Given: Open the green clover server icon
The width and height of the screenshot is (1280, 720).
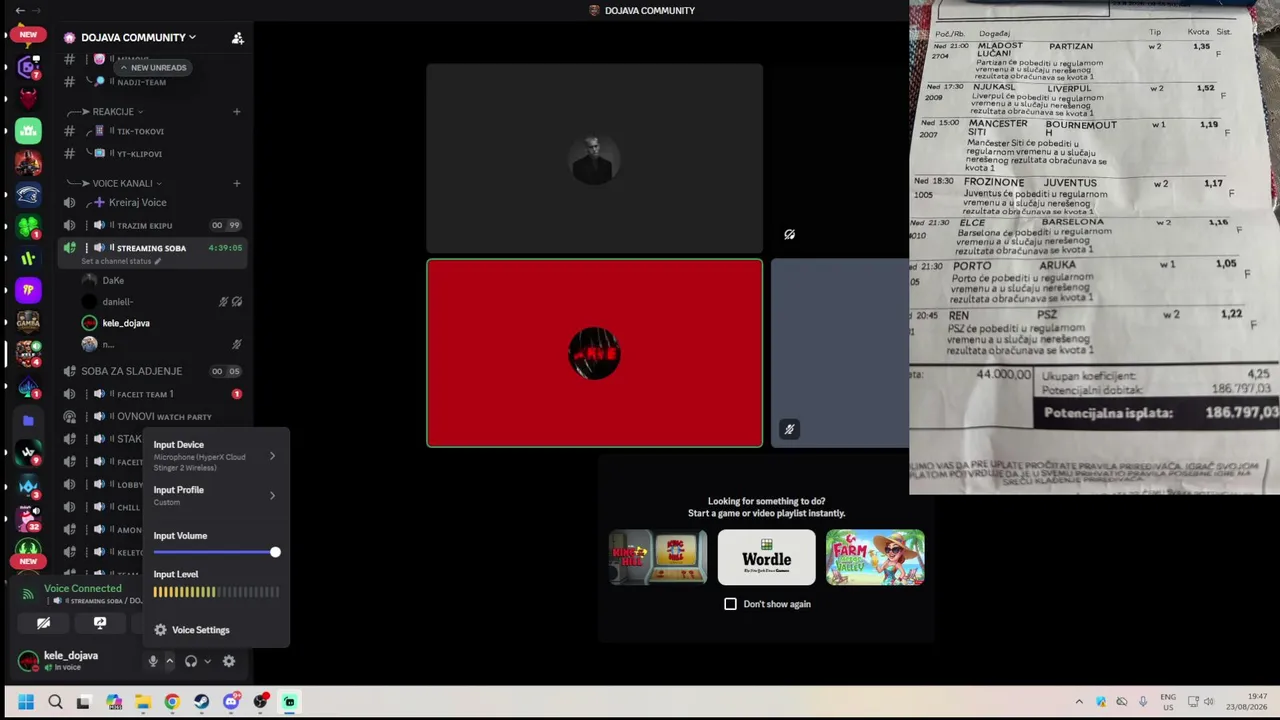Looking at the screenshot, I should (x=28, y=227).
